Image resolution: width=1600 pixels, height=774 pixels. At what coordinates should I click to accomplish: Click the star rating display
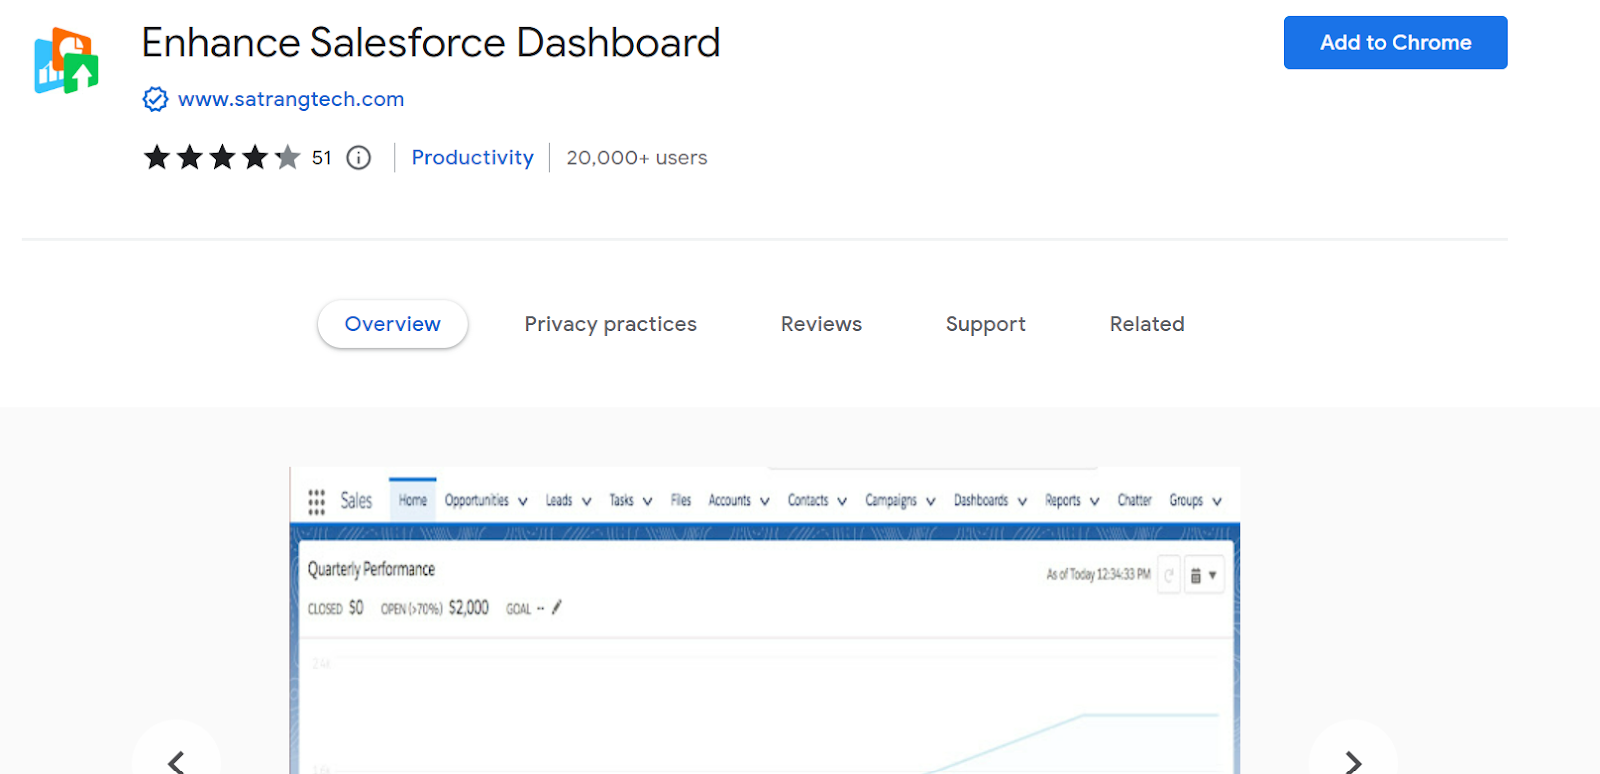(x=222, y=158)
